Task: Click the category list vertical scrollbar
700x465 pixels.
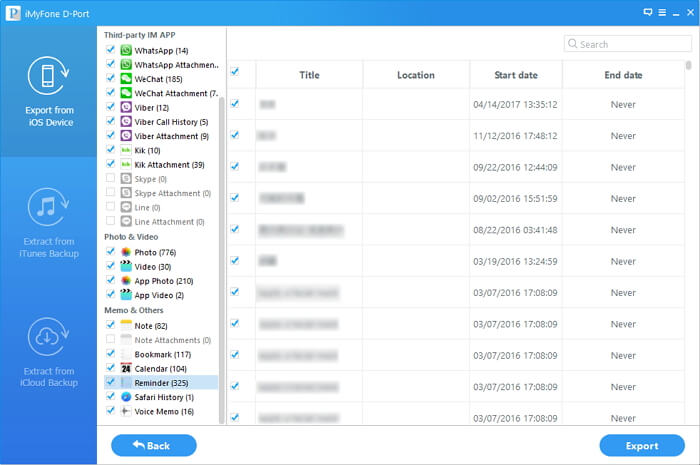Action: (x=221, y=260)
